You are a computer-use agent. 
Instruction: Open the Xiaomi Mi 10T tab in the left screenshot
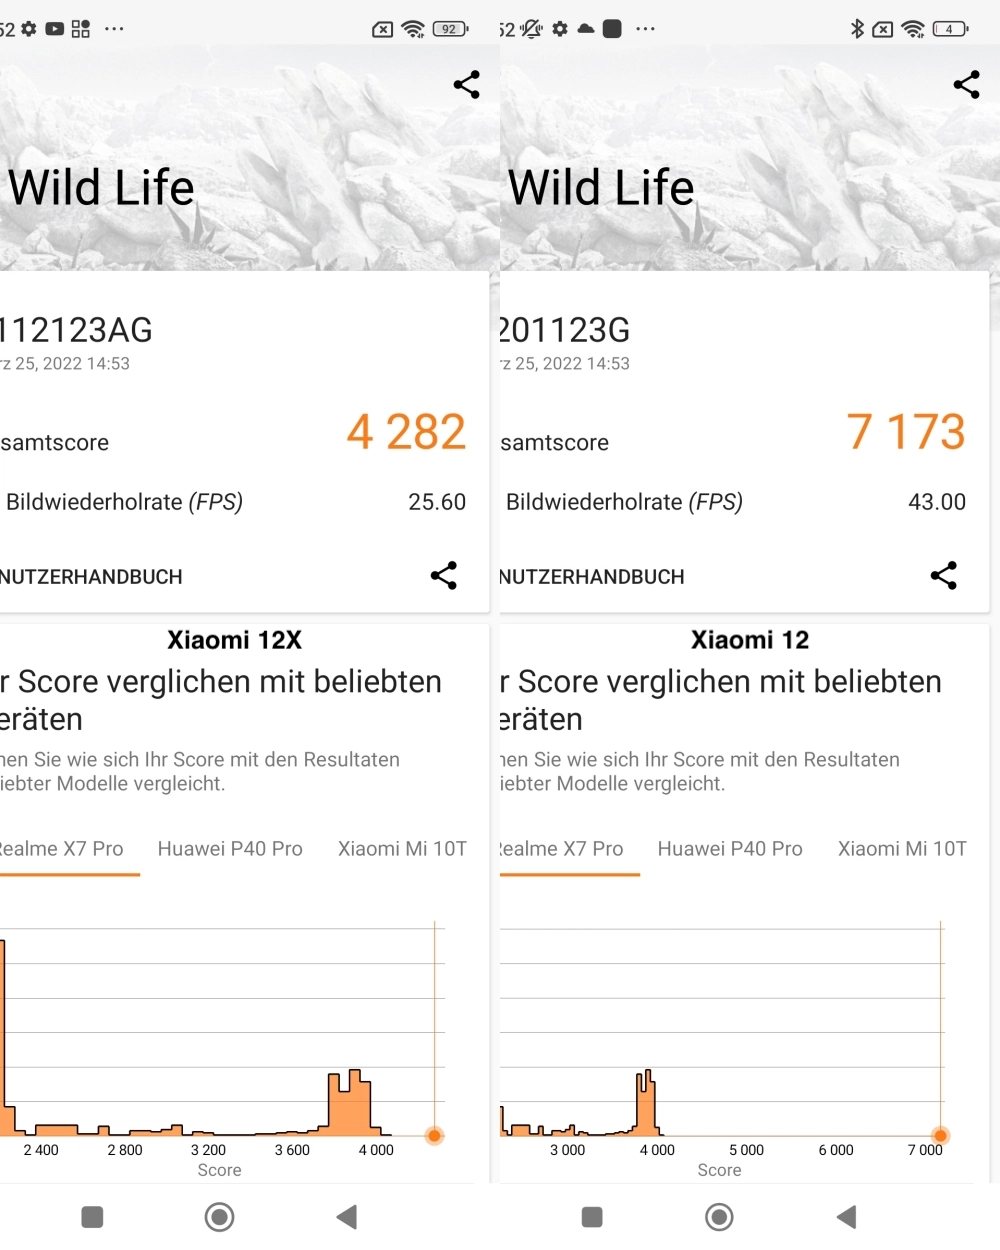point(402,849)
